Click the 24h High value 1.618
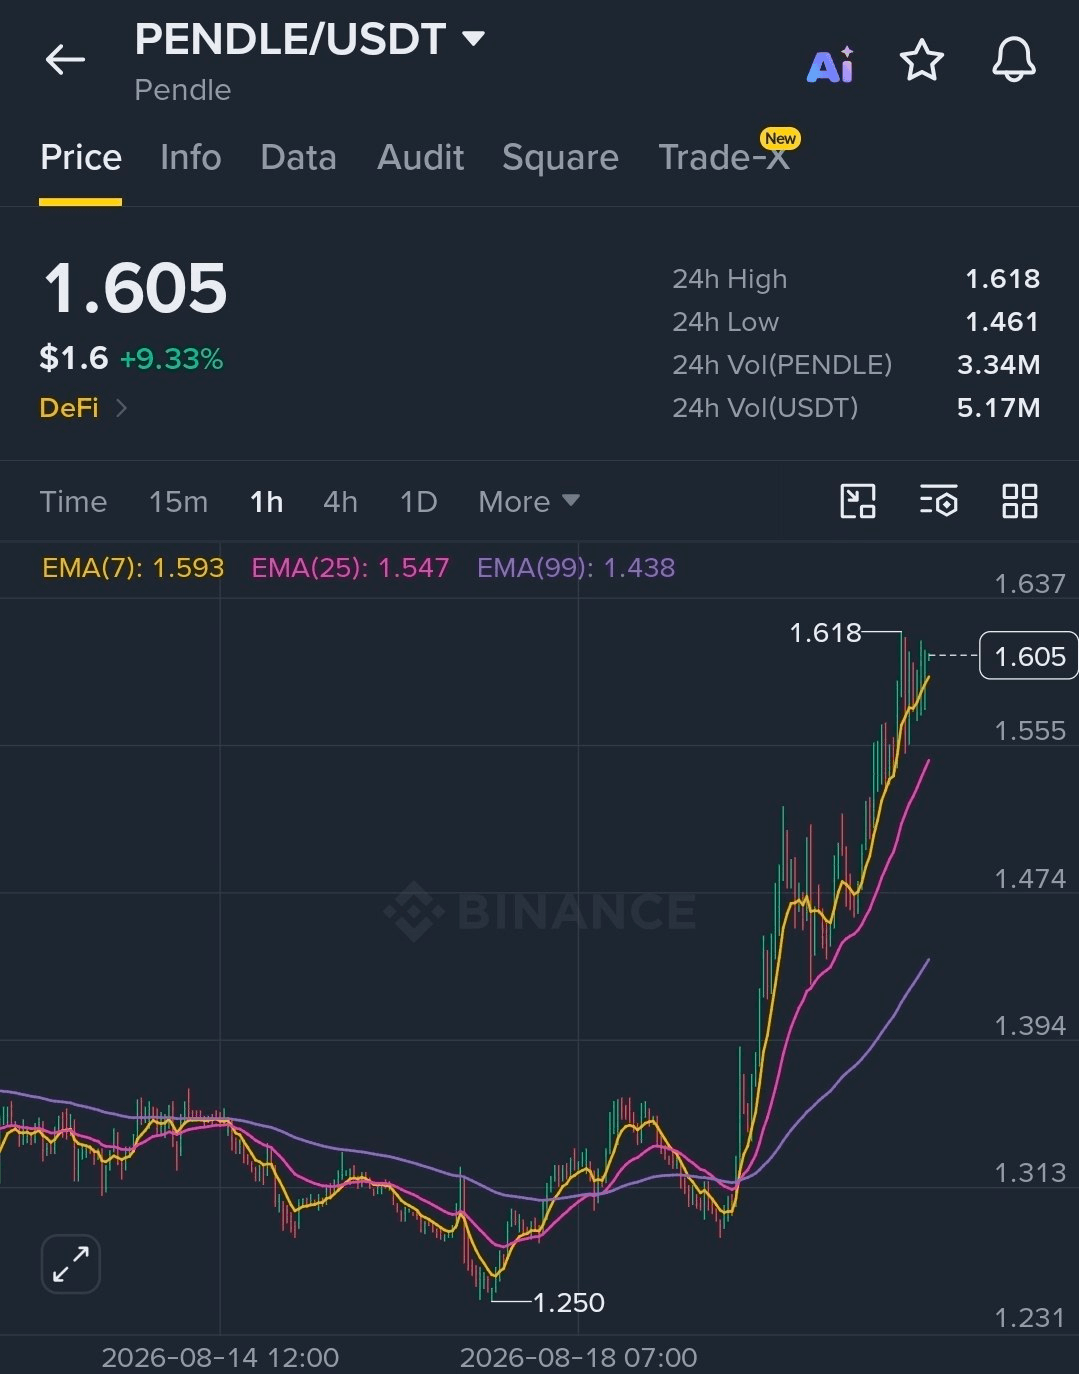This screenshot has width=1079, height=1374. [x=1003, y=279]
